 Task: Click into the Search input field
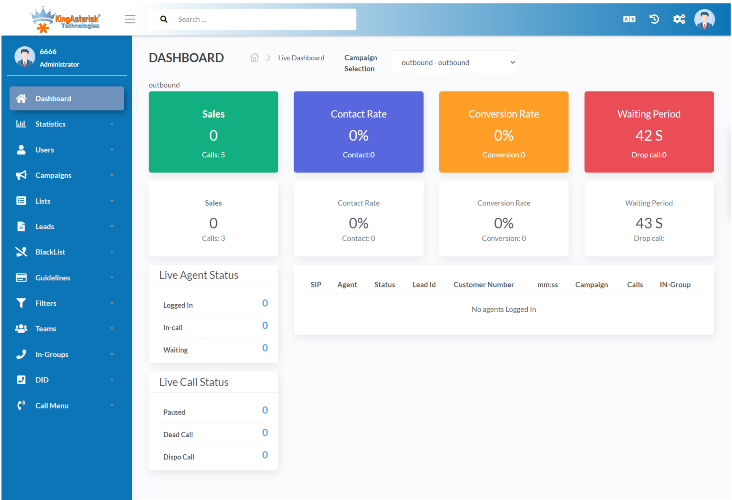point(260,19)
